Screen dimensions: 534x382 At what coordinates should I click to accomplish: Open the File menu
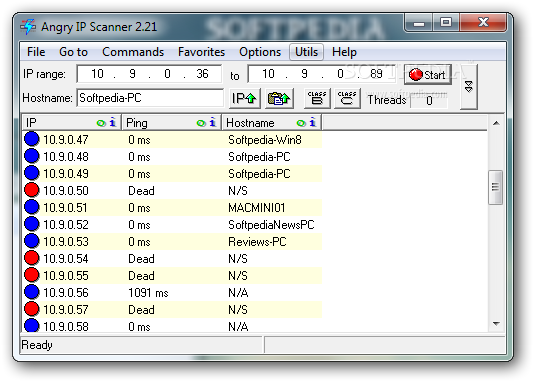(36, 52)
